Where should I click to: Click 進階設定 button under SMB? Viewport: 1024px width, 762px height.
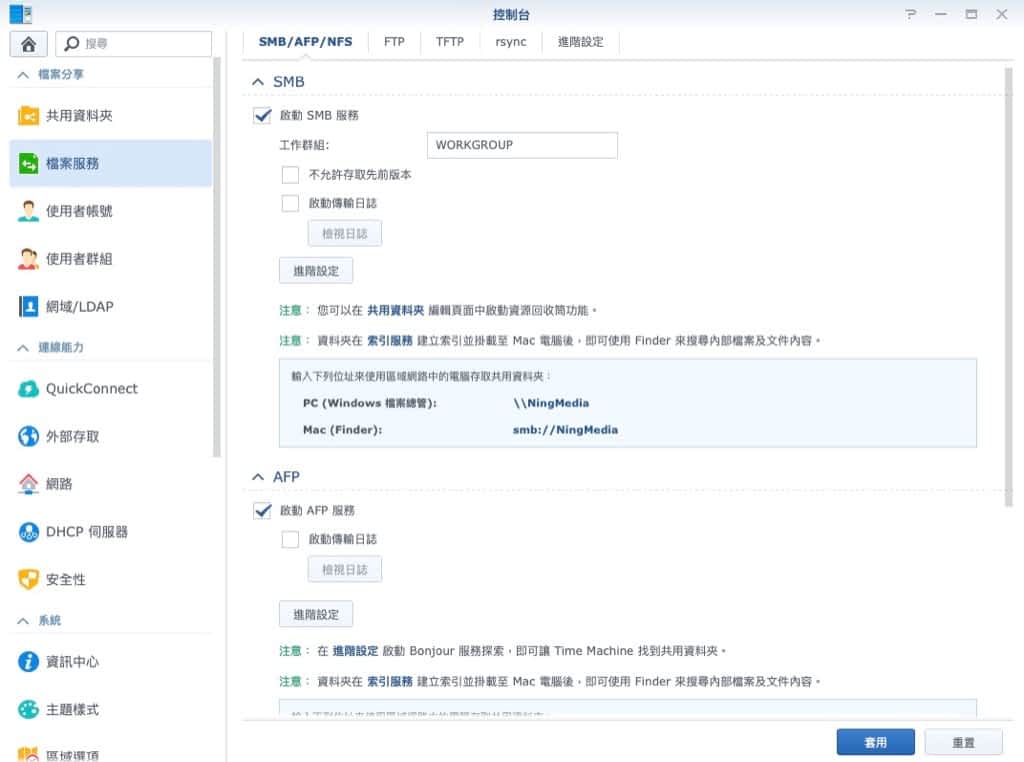click(315, 270)
